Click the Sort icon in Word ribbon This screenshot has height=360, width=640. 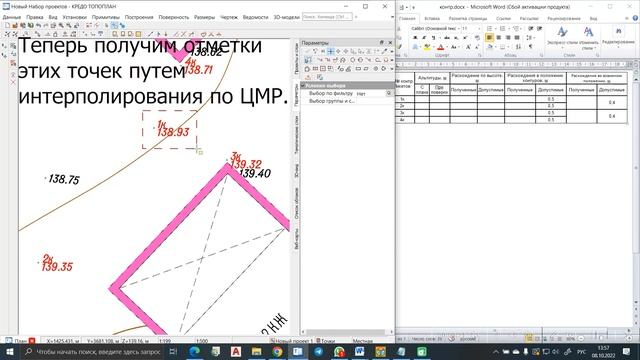coord(519,47)
